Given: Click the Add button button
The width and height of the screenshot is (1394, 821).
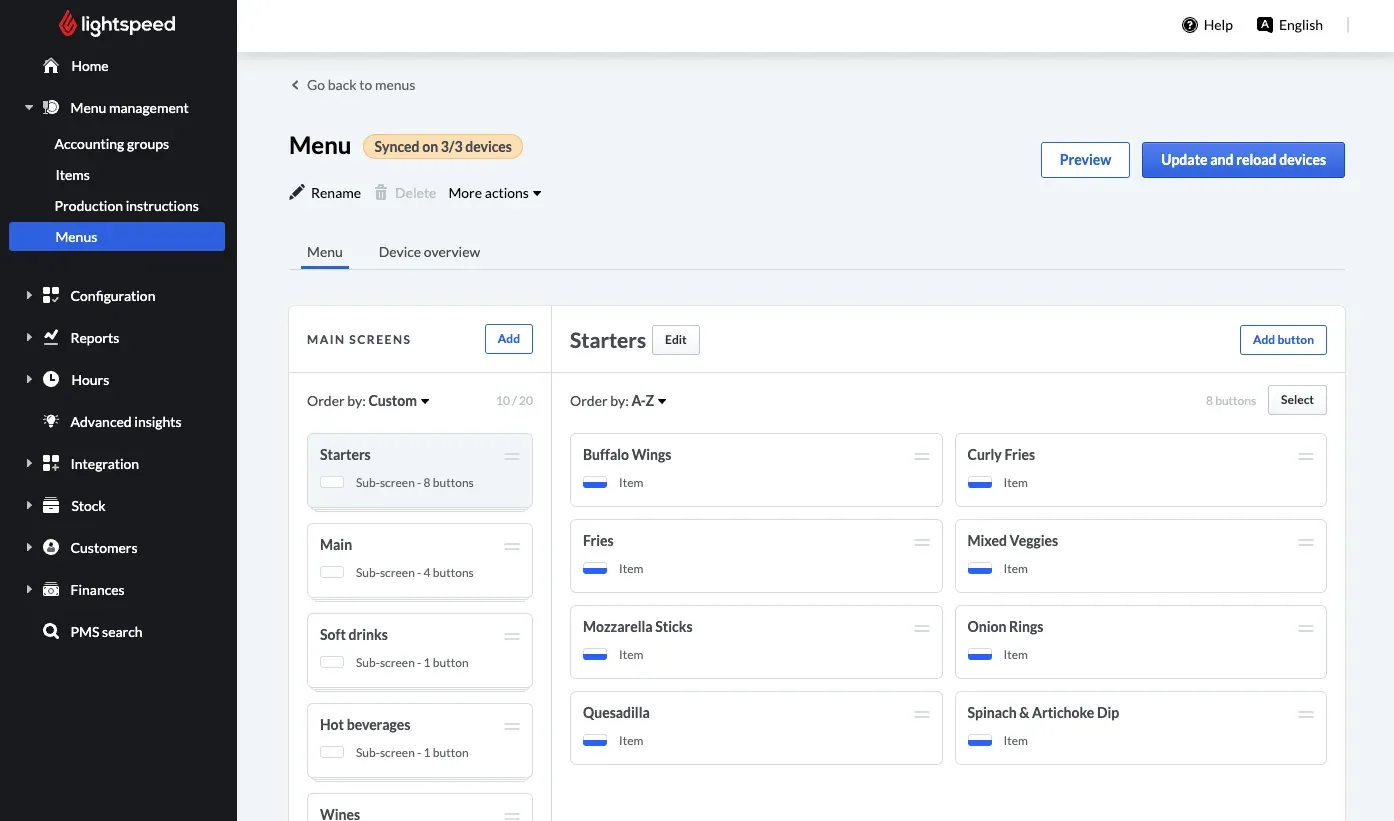Looking at the screenshot, I should (x=1283, y=340).
